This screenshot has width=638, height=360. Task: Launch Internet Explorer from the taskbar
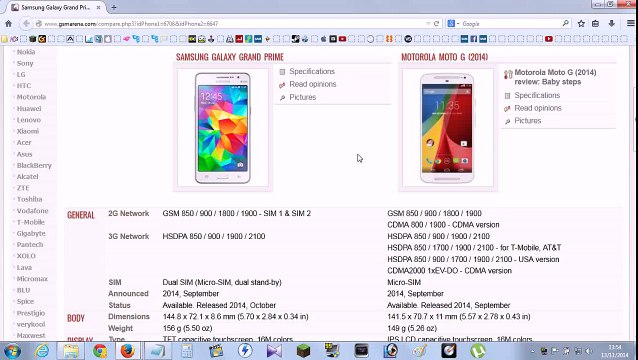[42, 351]
